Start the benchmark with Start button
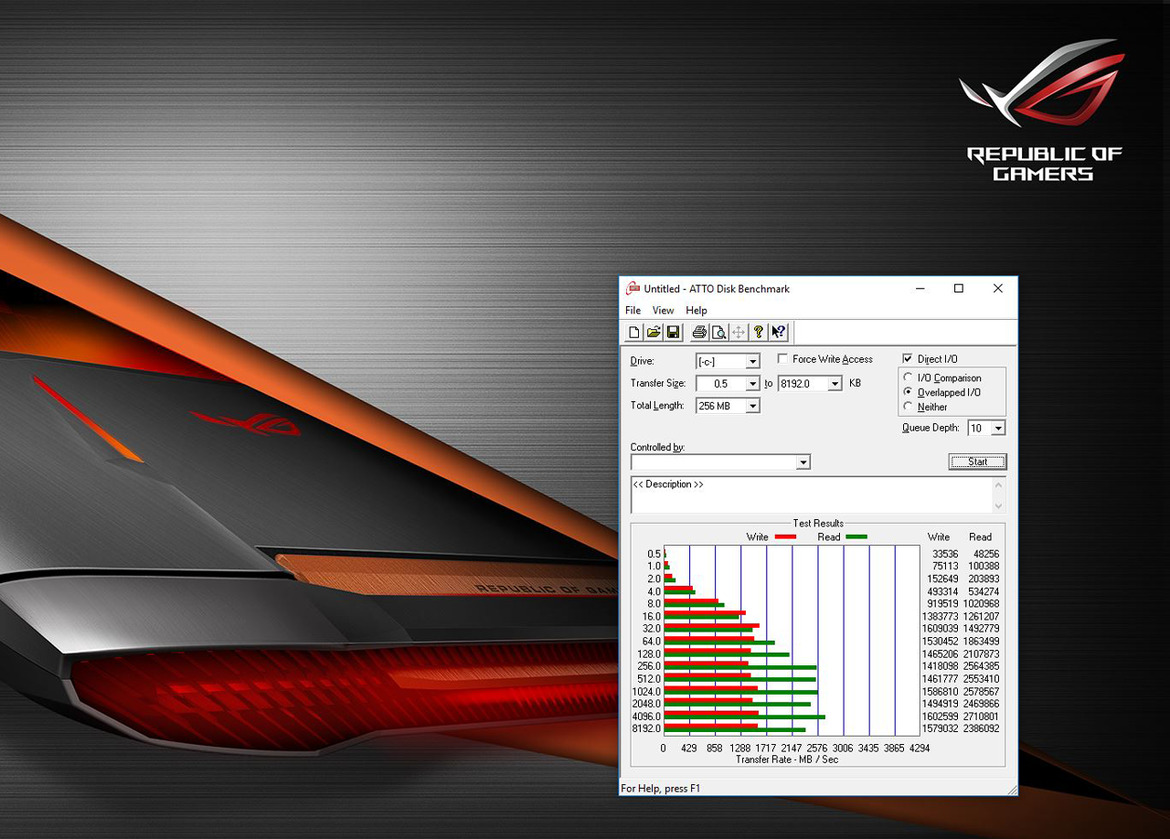 click(977, 462)
